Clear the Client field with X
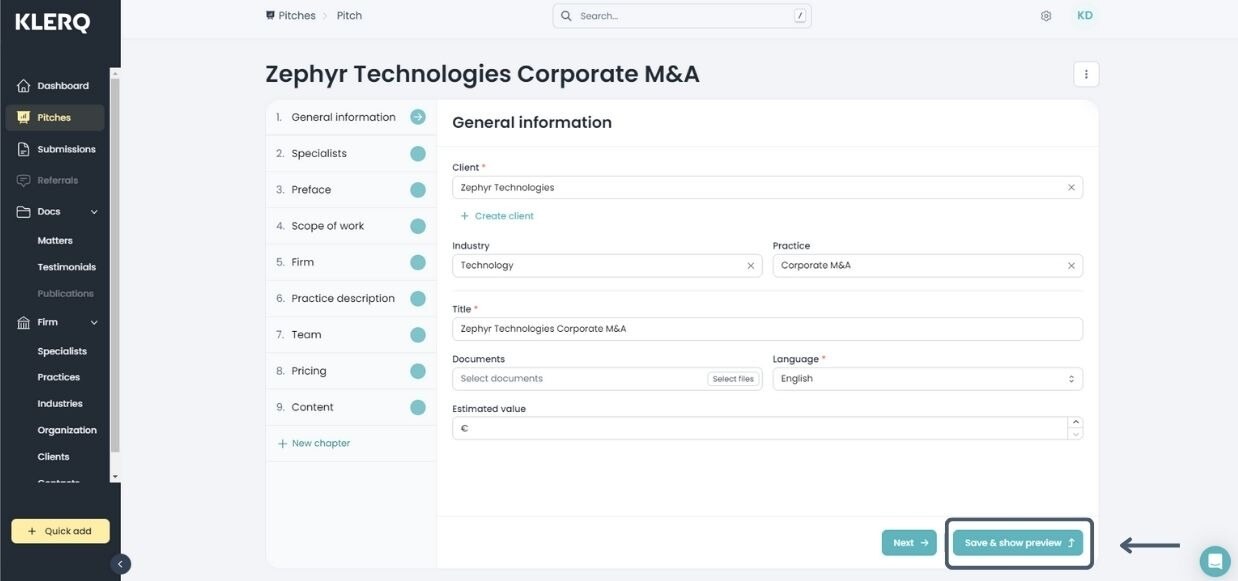 [1071, 187]
